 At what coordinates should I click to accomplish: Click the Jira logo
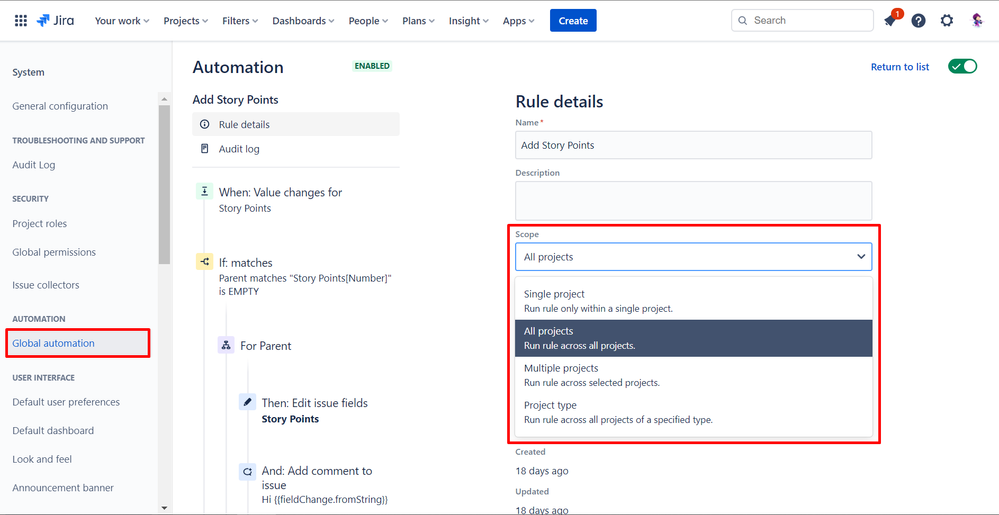point(55,20)
